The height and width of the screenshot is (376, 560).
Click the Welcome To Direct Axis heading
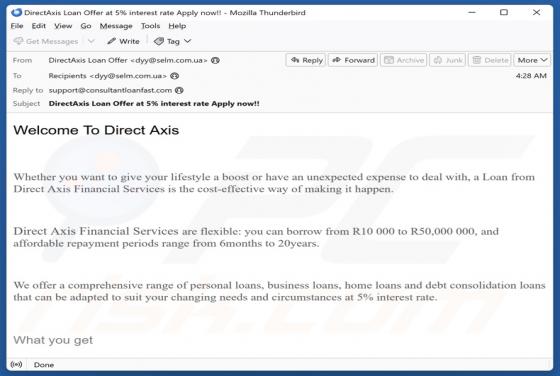pos(96,130)
